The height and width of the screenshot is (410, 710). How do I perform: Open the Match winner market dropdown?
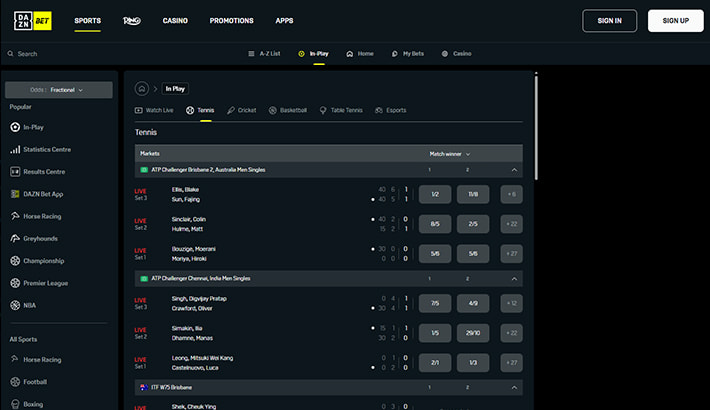click(x=450, y=154)
